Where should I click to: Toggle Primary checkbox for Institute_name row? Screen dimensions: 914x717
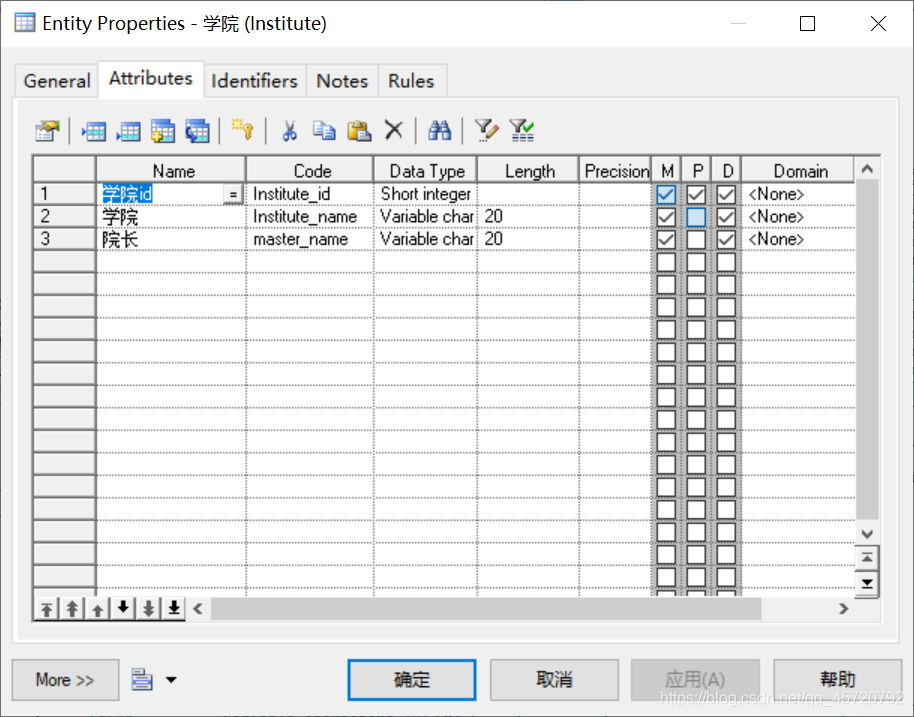696,217
